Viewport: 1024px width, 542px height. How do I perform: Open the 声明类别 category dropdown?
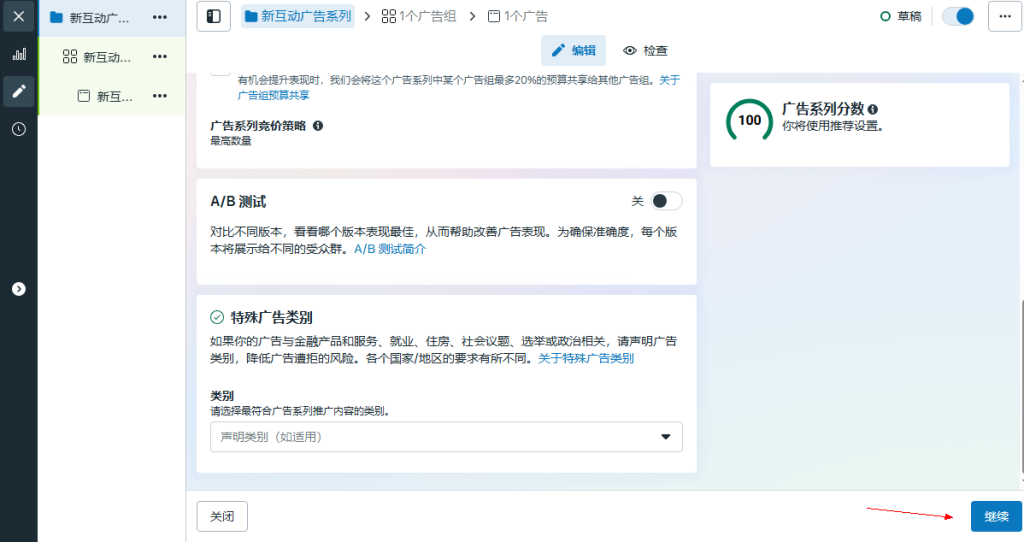[x=446, y=437]
